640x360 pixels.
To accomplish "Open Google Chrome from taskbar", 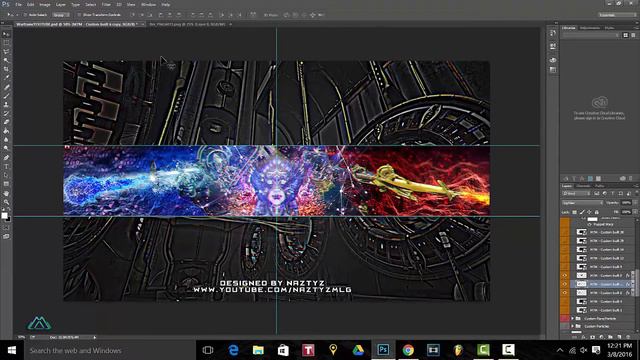I will tap(408, 350).
